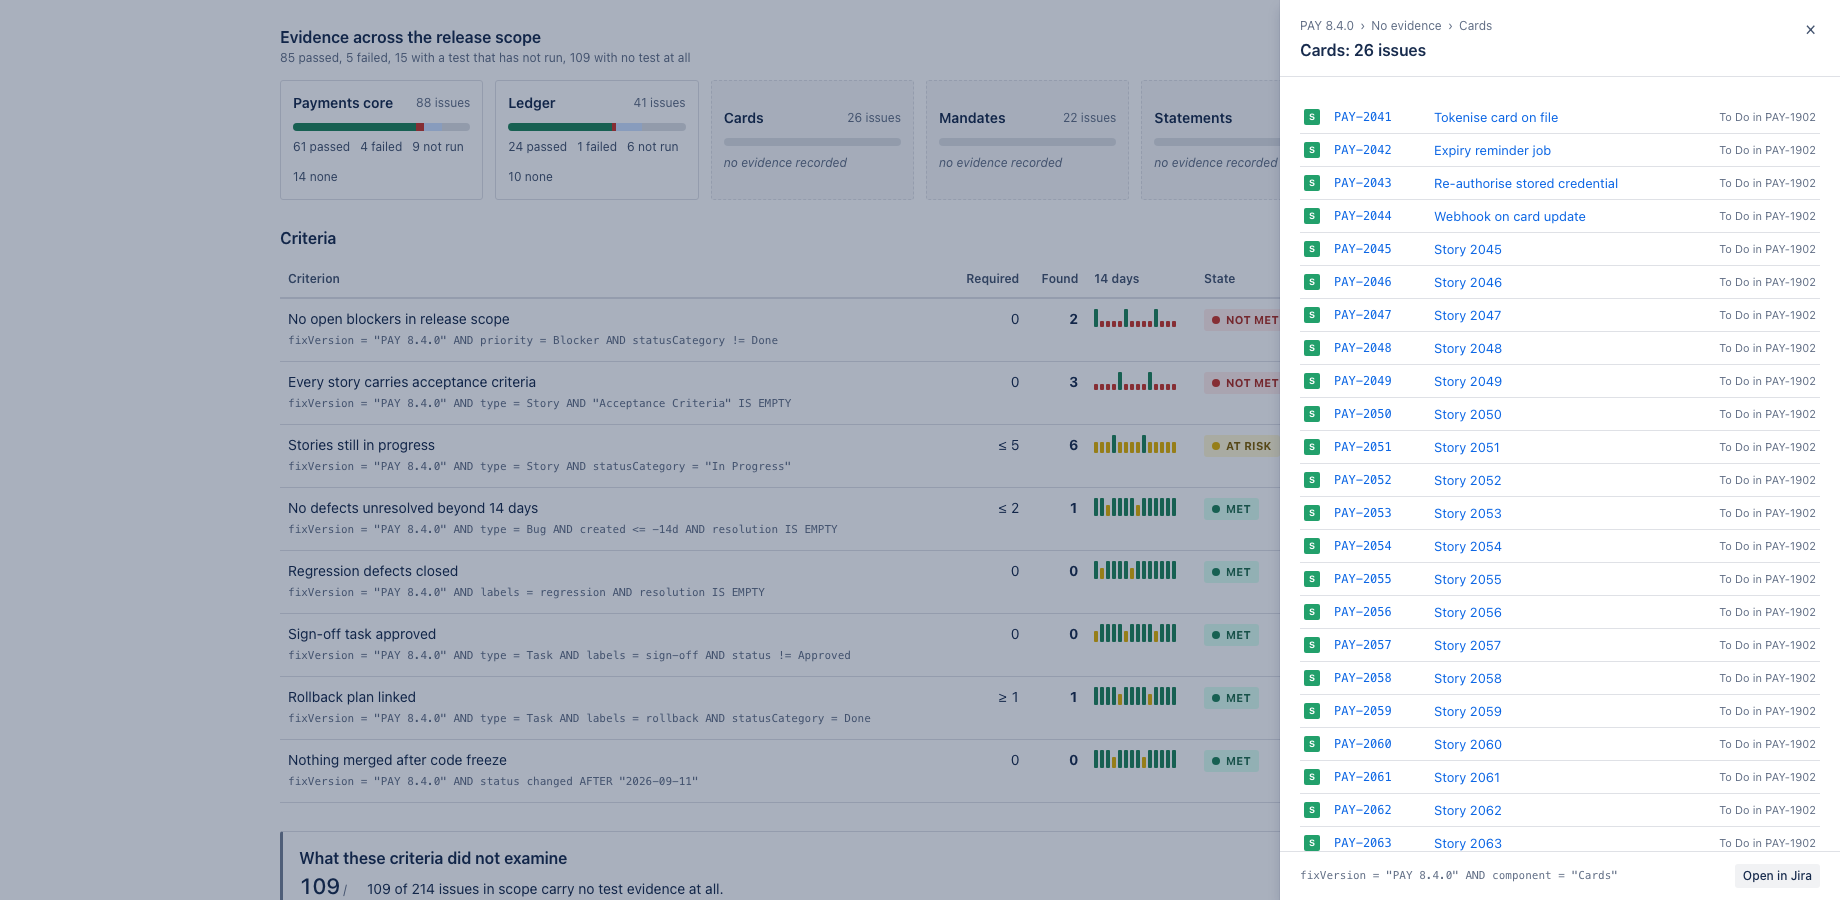Click AT RISK badge for Stories in progress
The width and height of the screenshot is (1840, 900).
coord(1242,446)
